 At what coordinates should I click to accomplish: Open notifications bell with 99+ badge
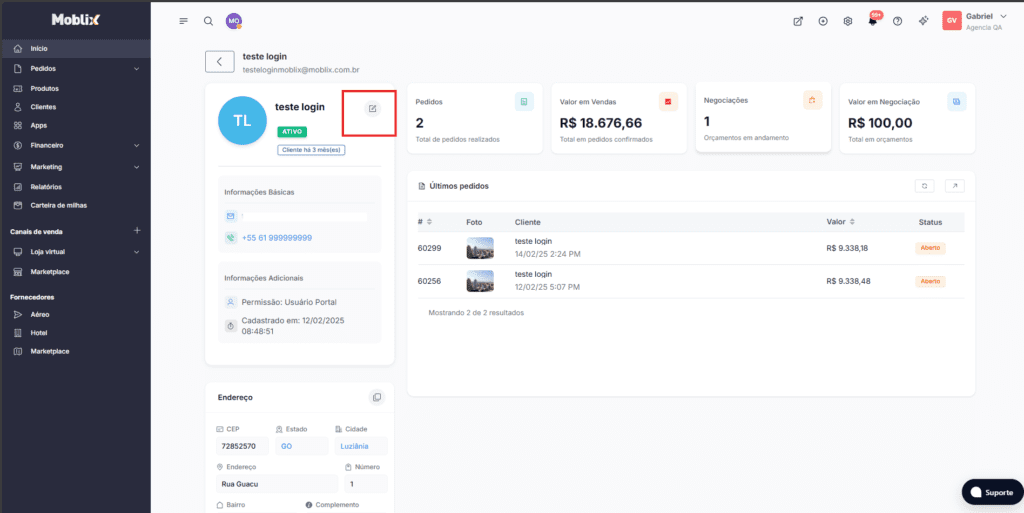(873, 20)
